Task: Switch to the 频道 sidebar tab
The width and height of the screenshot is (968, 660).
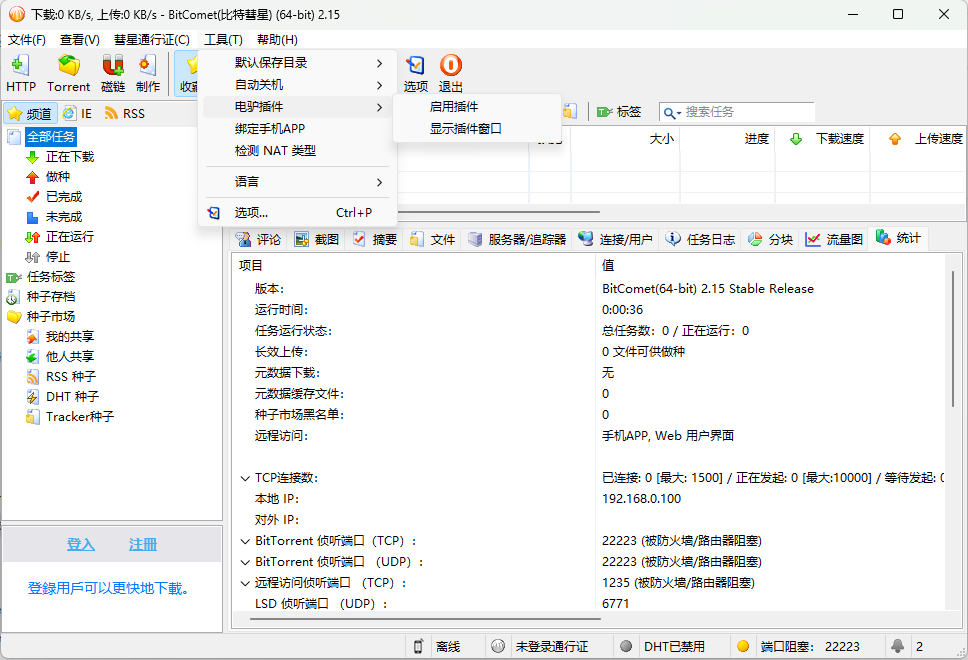Action: click(30, 114)
